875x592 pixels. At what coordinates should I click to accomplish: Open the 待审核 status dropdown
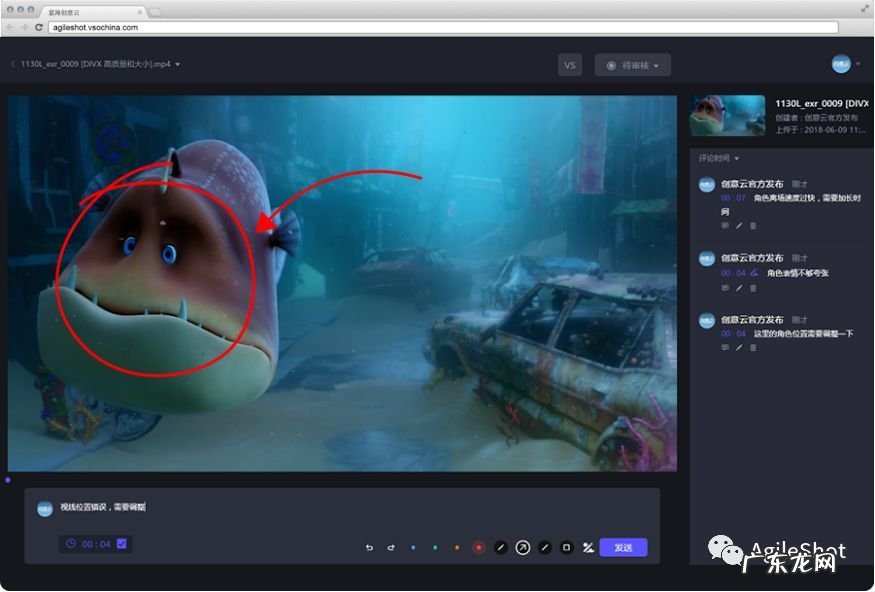coord(632,65)
